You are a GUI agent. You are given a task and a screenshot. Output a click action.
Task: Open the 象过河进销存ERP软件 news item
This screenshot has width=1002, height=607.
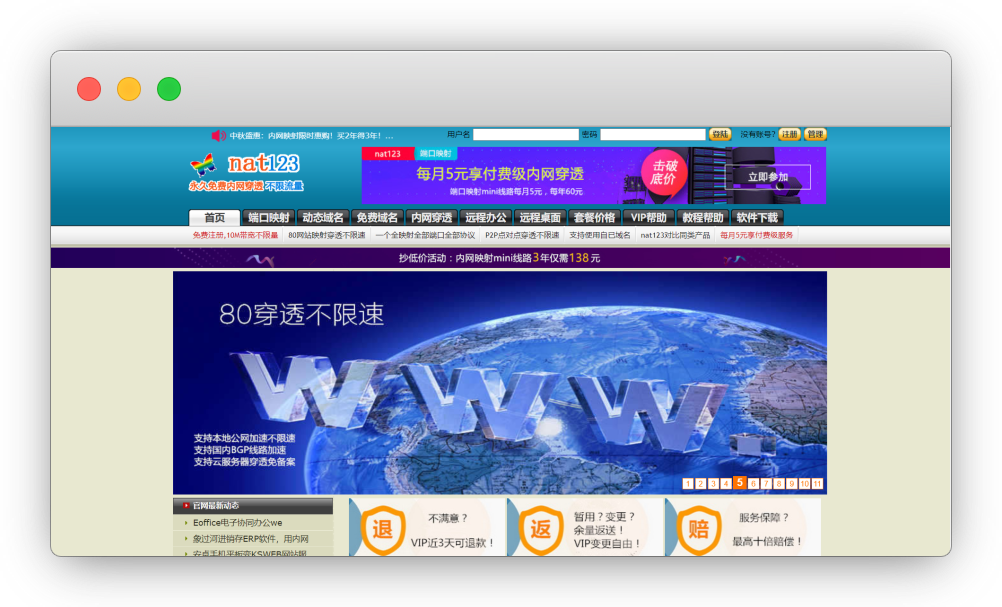tap(250, 538)
